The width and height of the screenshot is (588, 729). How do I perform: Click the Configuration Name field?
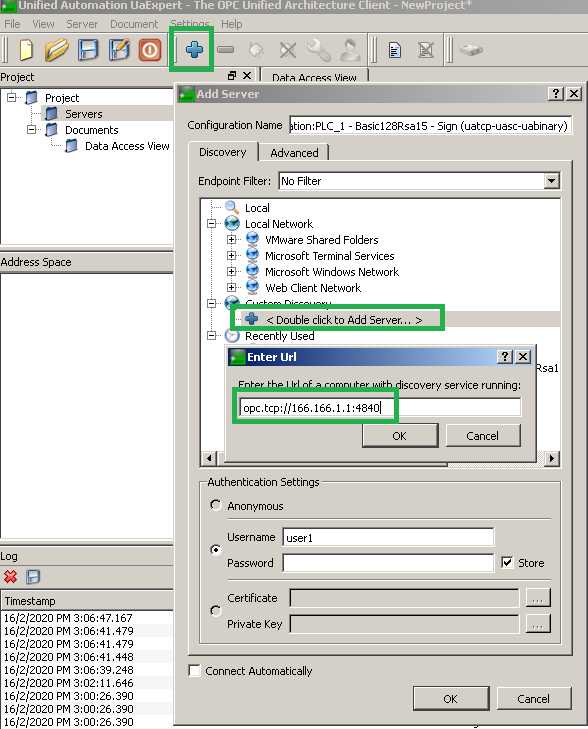430,126
